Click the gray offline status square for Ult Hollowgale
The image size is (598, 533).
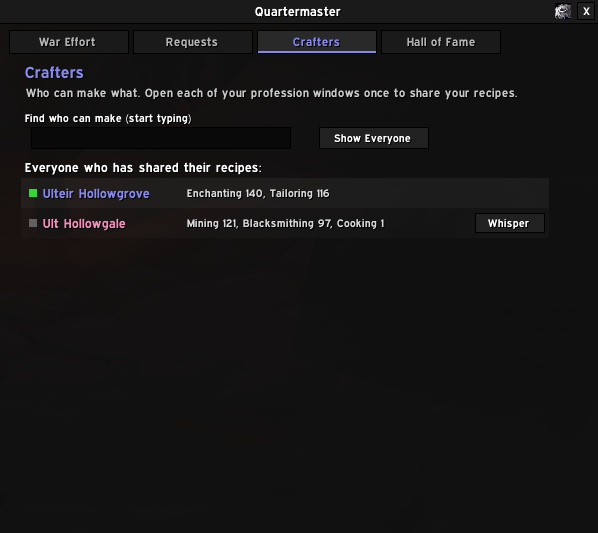tap(33, 223)
